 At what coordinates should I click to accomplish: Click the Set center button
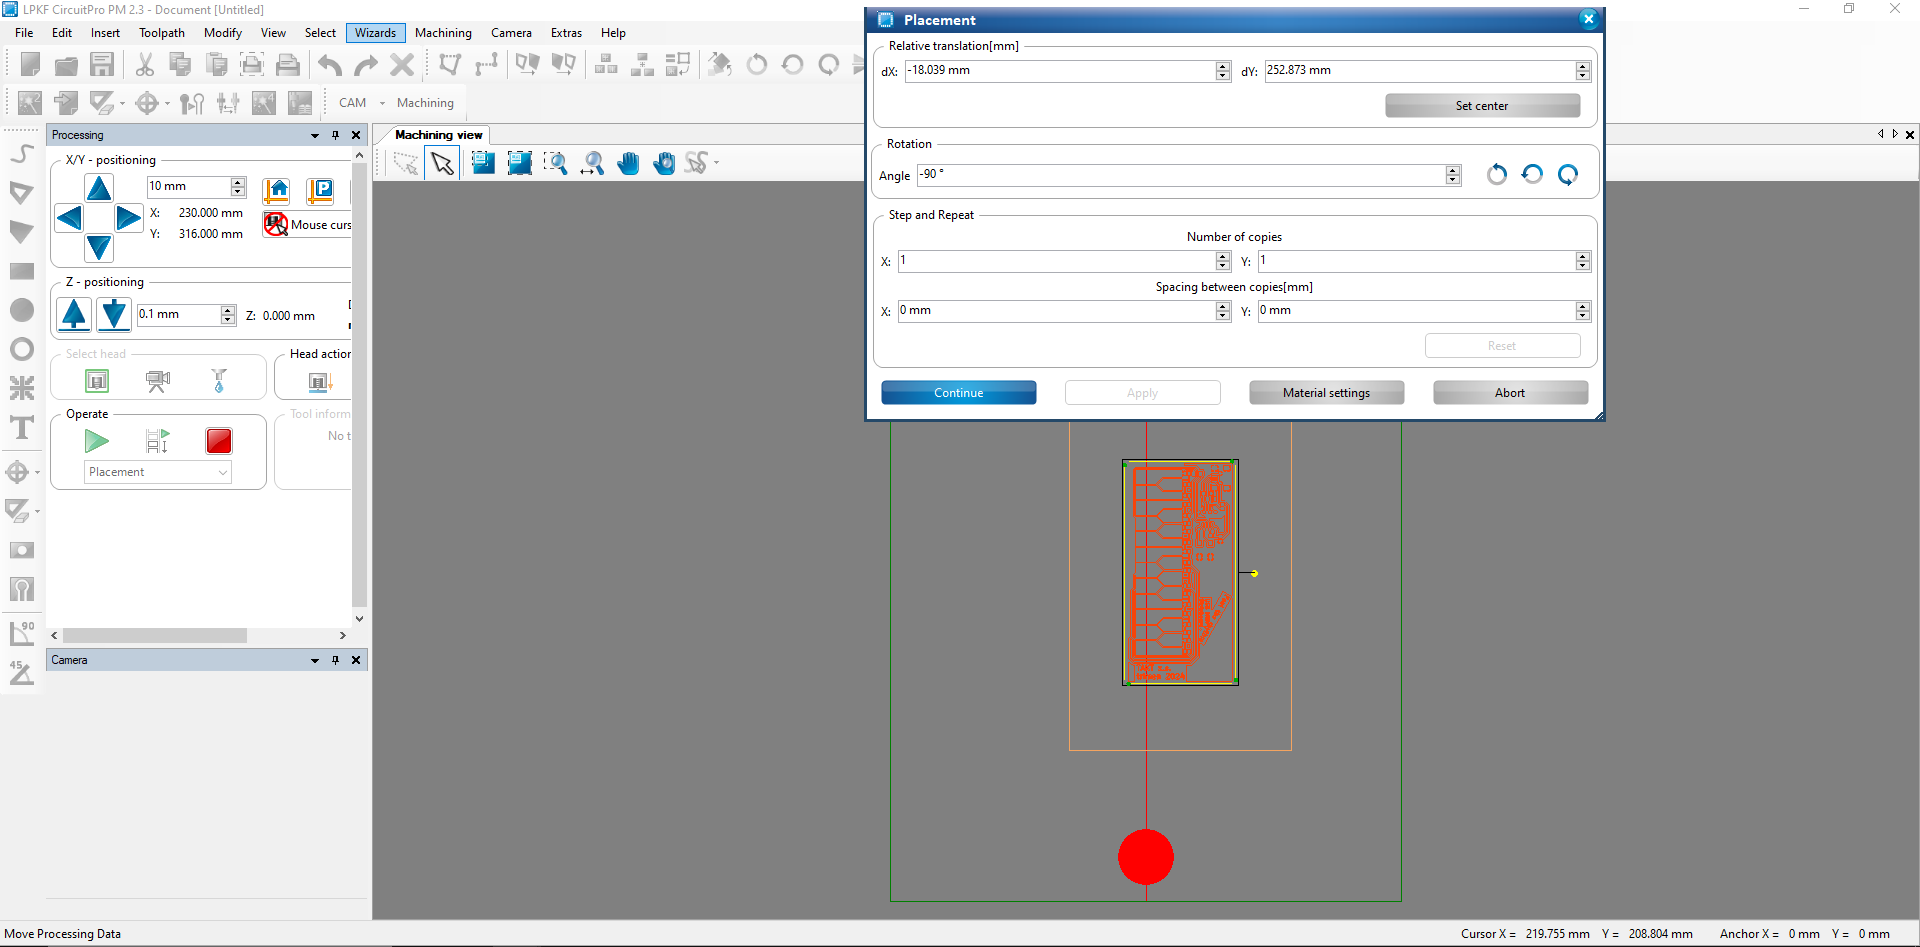click(1482, 106)
